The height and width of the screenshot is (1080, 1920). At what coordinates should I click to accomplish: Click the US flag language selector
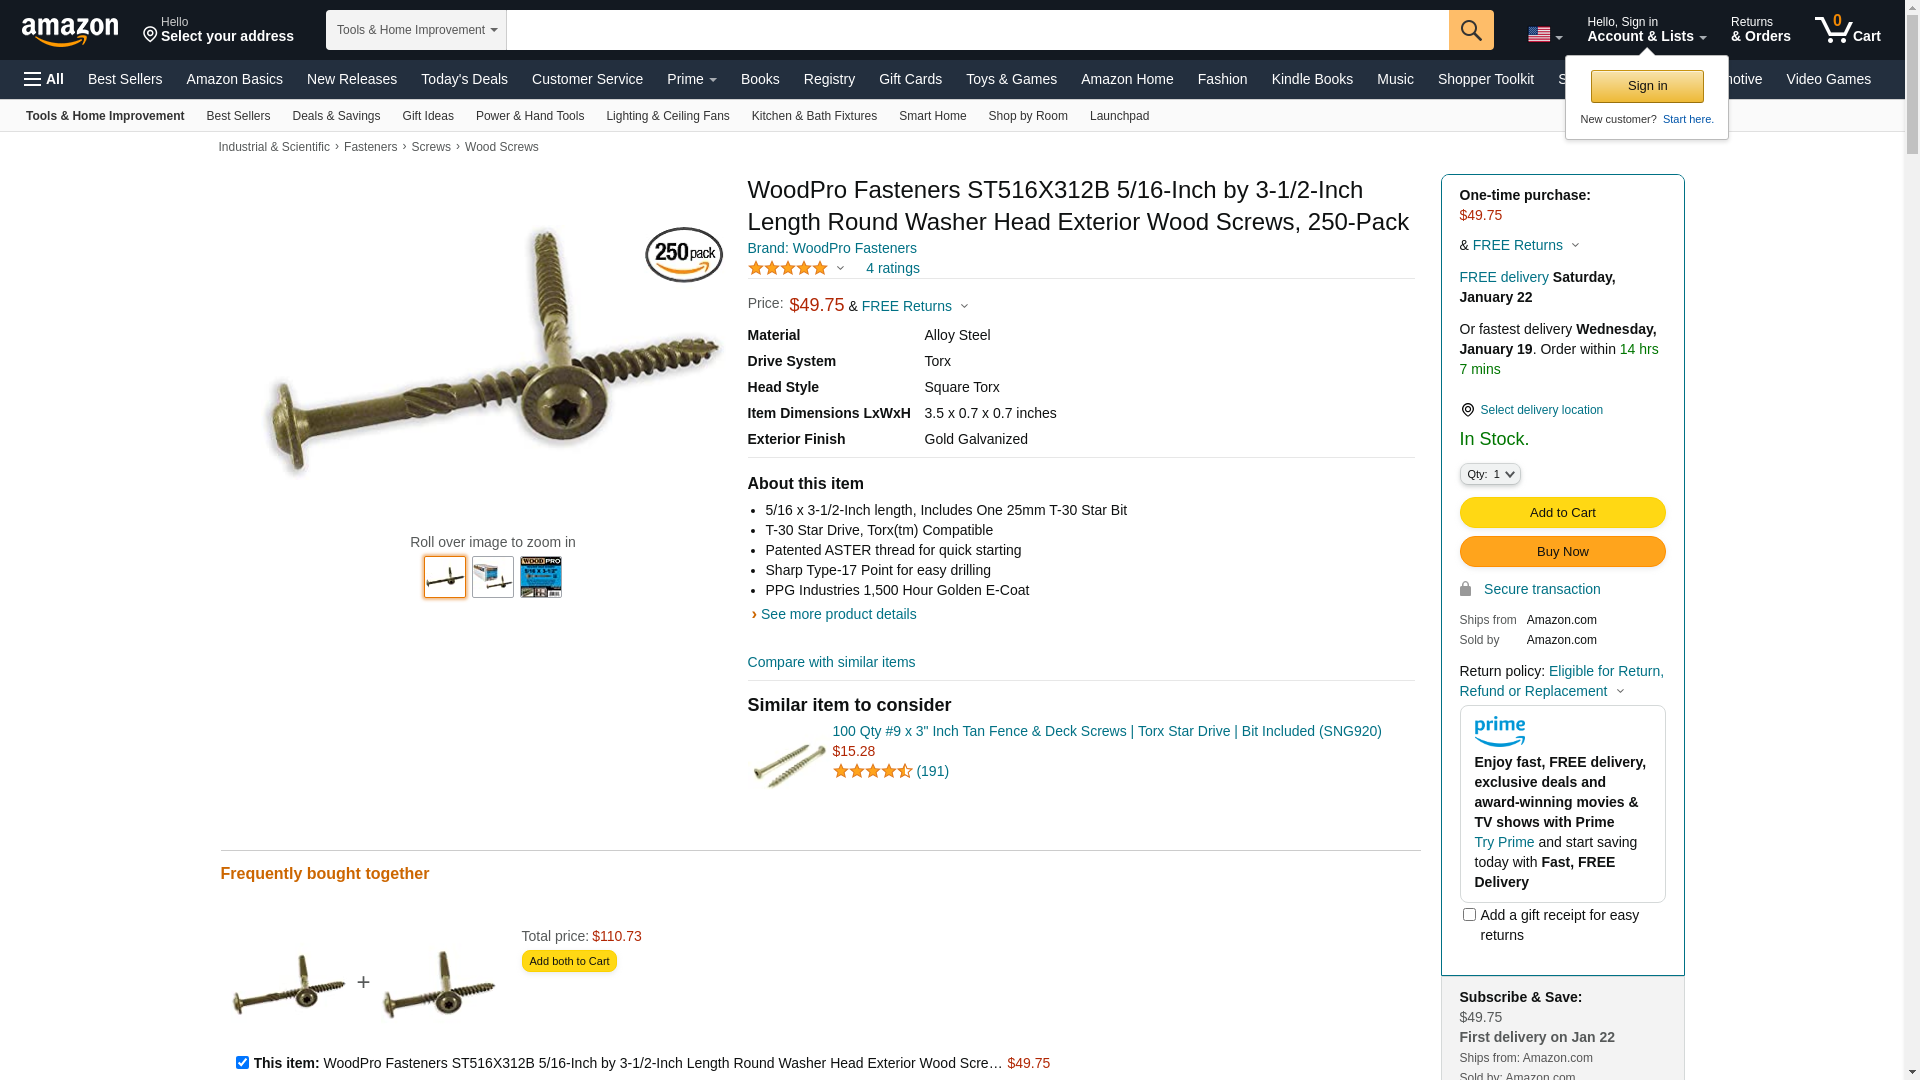point(1545,35)
